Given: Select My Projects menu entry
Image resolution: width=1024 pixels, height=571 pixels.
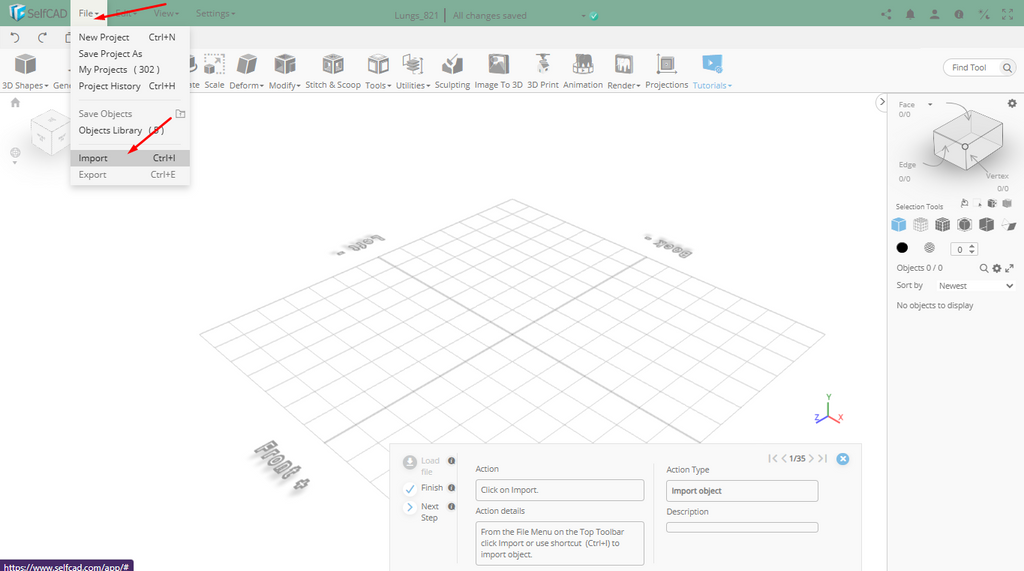Looking at the screenshot, I should pyautogui.click(x=130, y=69).
